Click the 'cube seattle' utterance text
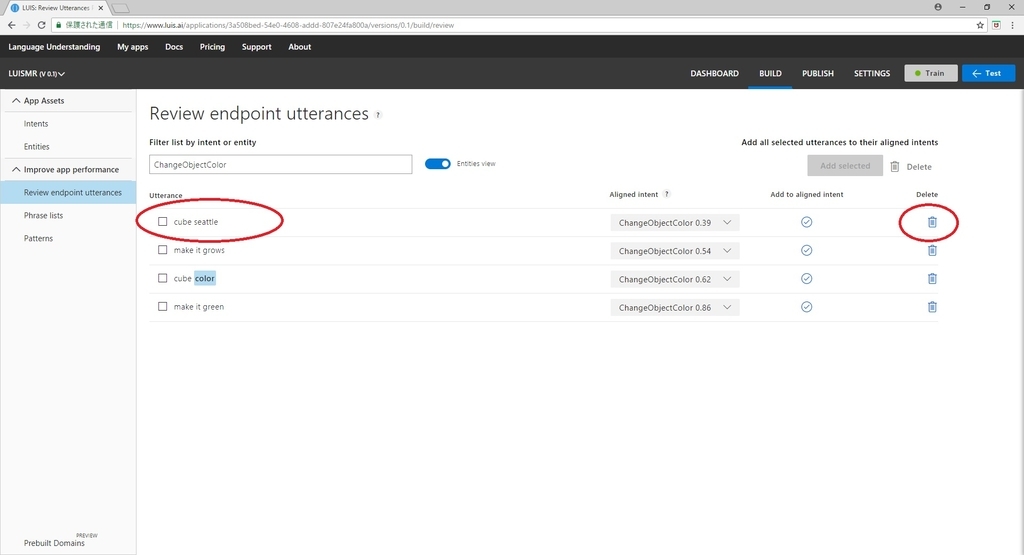The width and height of the screenshot is (1024, 555). [196, 222]
